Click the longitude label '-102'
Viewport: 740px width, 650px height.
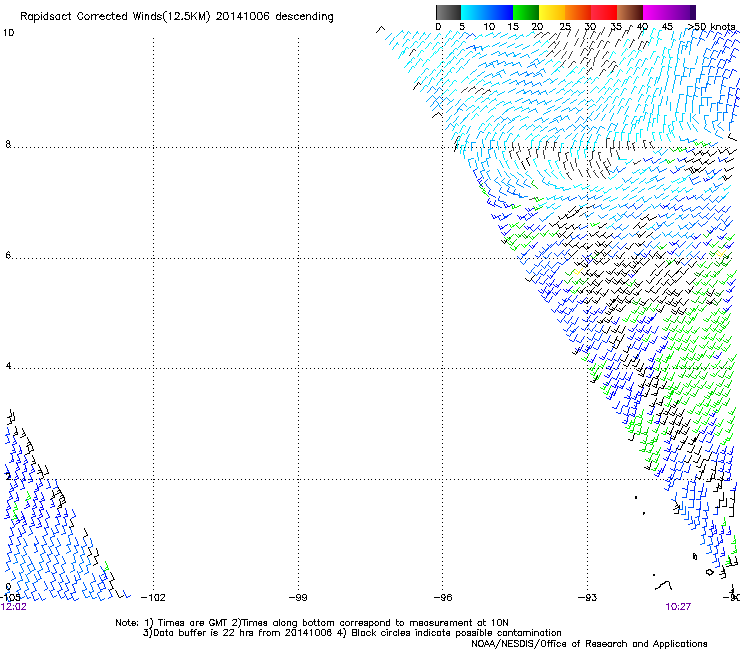pyautogui.click(x=153, y=598)
